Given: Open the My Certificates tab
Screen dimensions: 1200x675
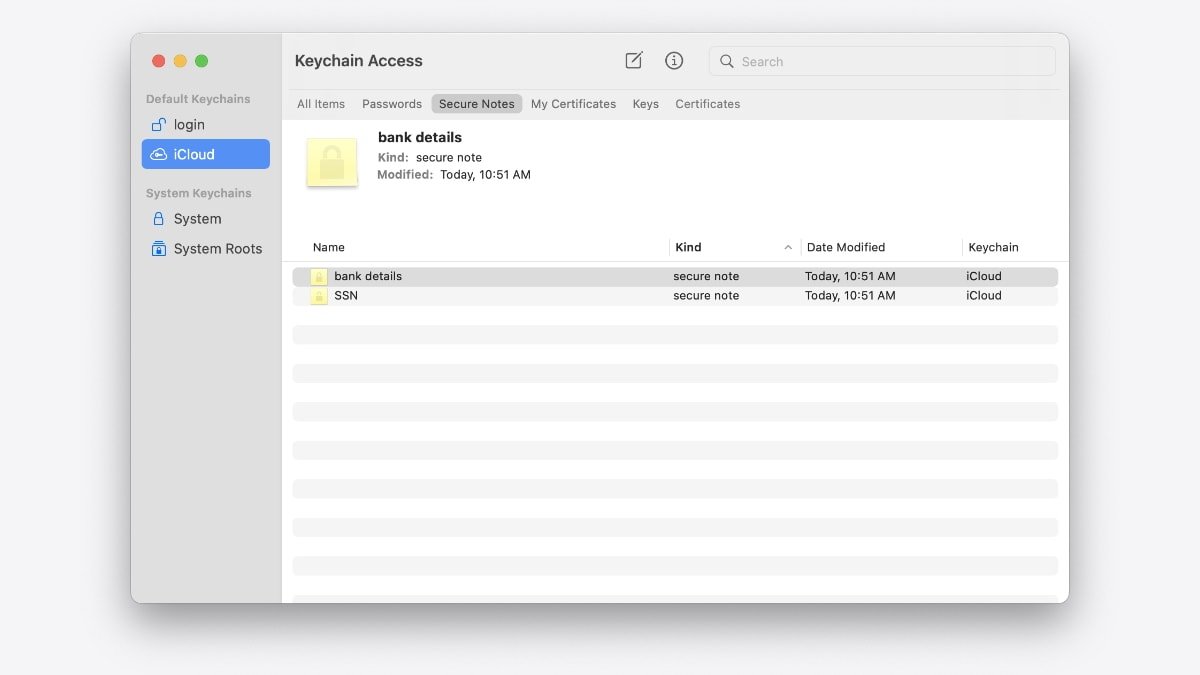Looking at the screenshot, I should pos(573,104).
